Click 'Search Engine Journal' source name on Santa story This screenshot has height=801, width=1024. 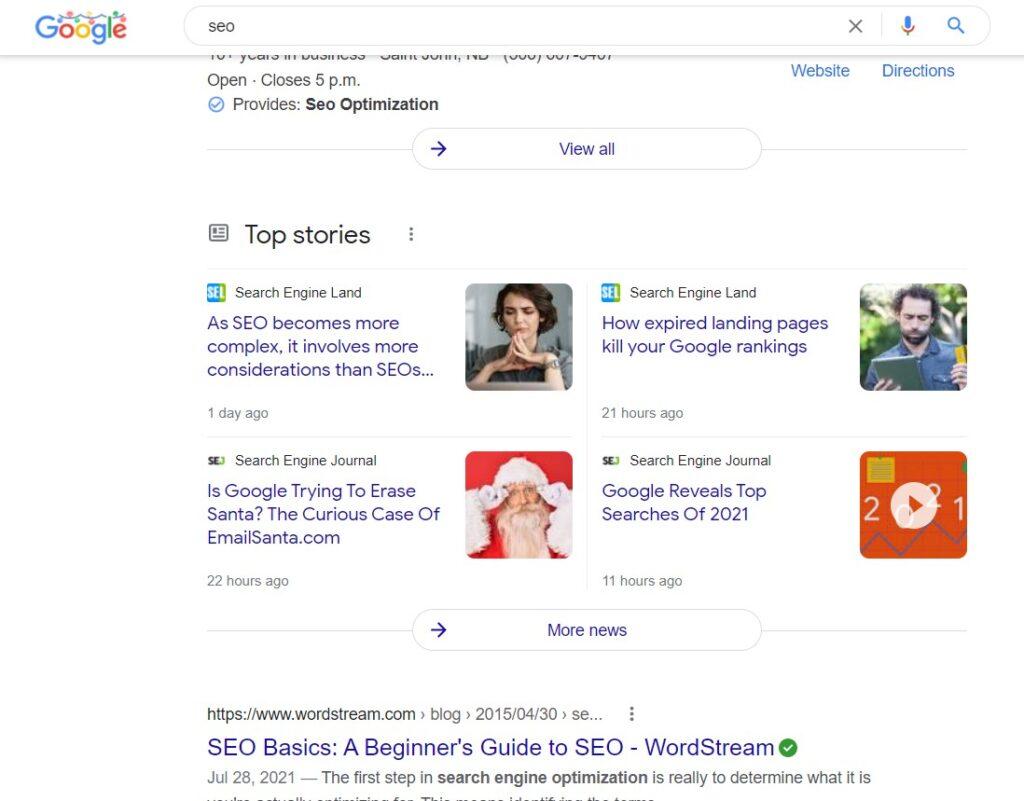pos(306,460)
